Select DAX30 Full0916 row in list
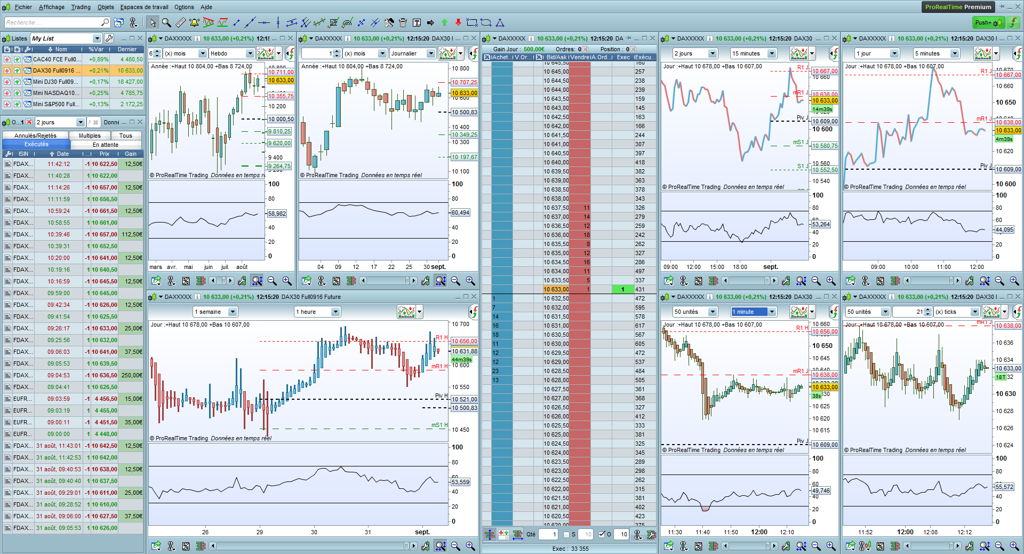Image resolution: width=1024 pixels, height=554 pixels. (x=72, y=71)
